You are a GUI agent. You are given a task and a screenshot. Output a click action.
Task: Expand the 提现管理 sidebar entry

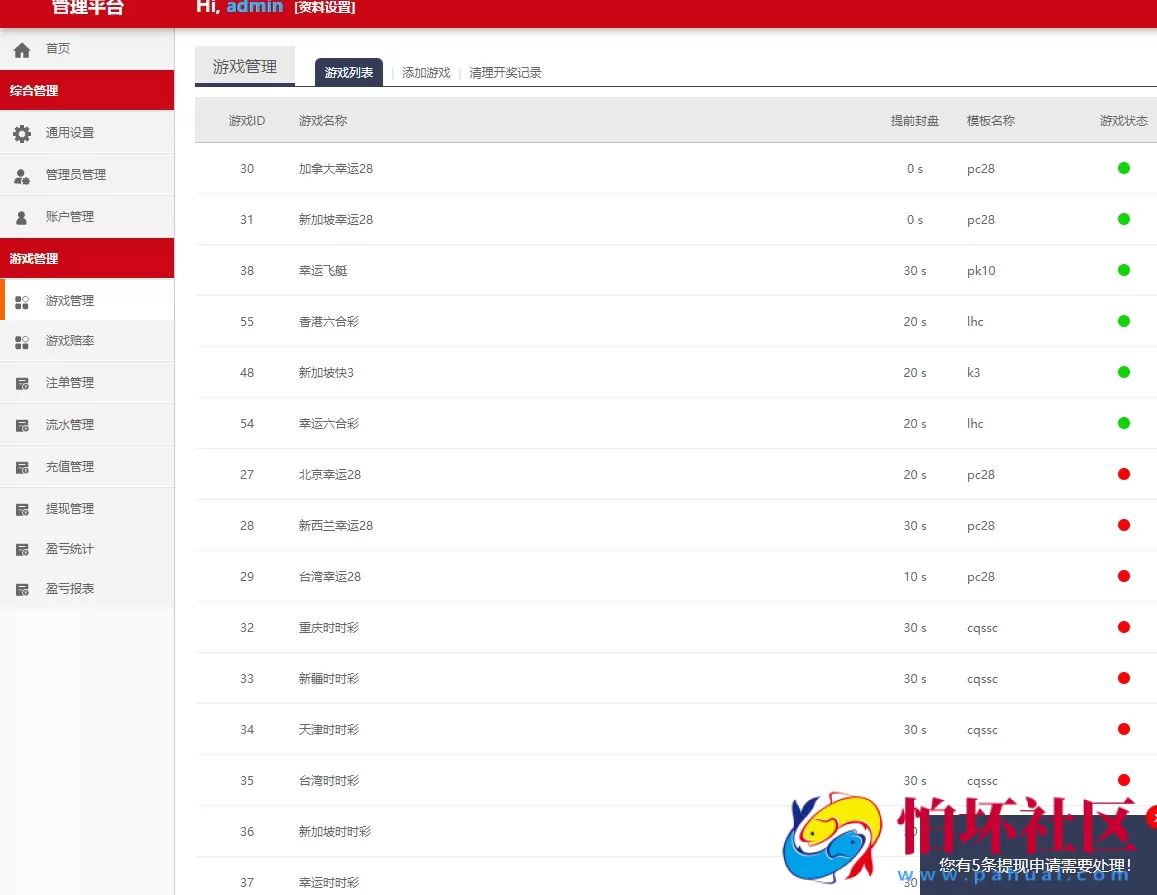click(x=69, y=507)
